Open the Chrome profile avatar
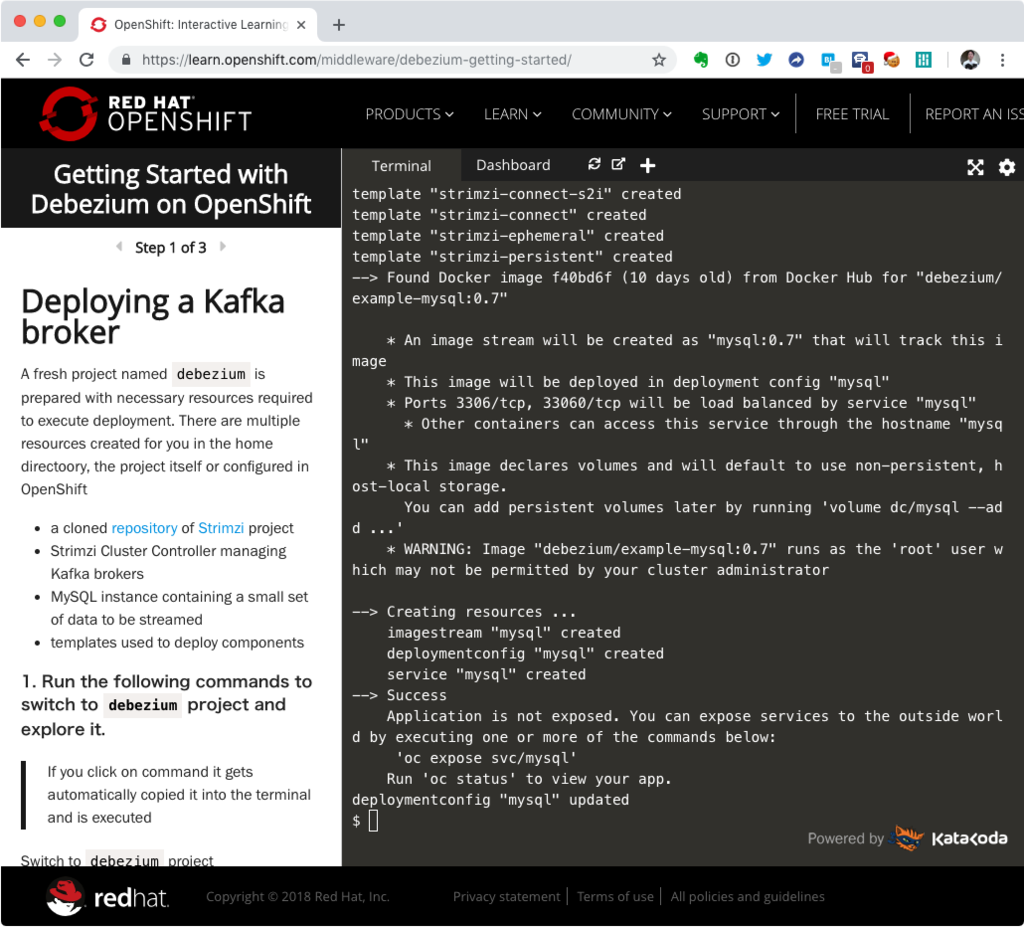The height and width of the screenshot is (927, 1024). point(970,60)
